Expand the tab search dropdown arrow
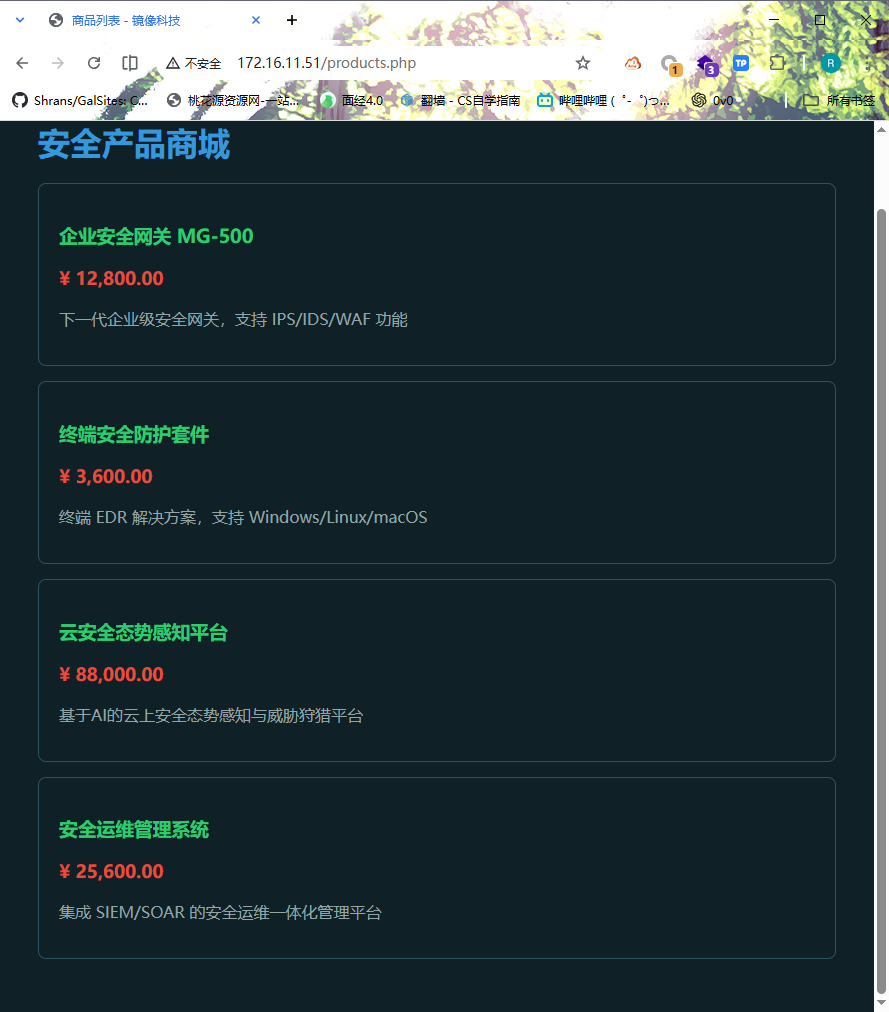 coord(20,20)
